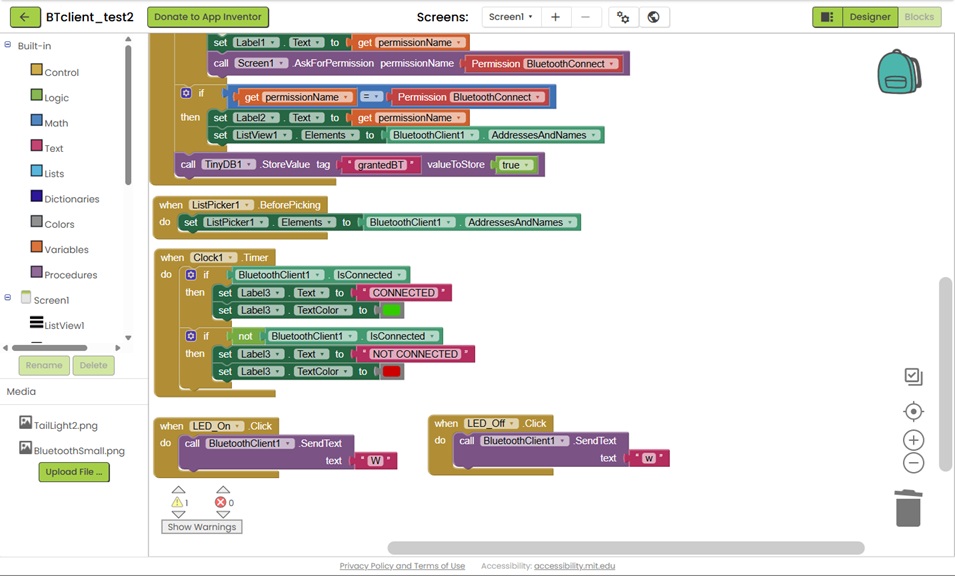Center the workspace with the target icon
The width and height of the screenshot is (955, 576).
[913, 412]
